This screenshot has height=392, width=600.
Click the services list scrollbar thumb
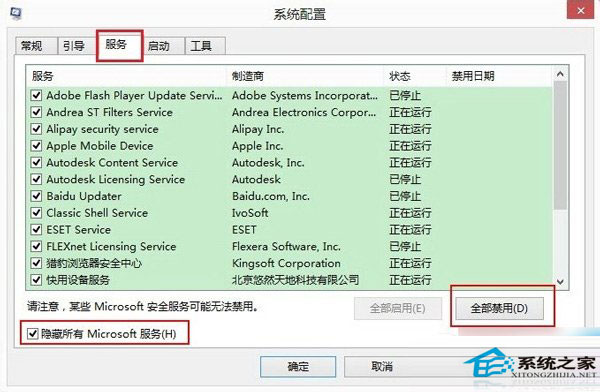tap(561, 145)
